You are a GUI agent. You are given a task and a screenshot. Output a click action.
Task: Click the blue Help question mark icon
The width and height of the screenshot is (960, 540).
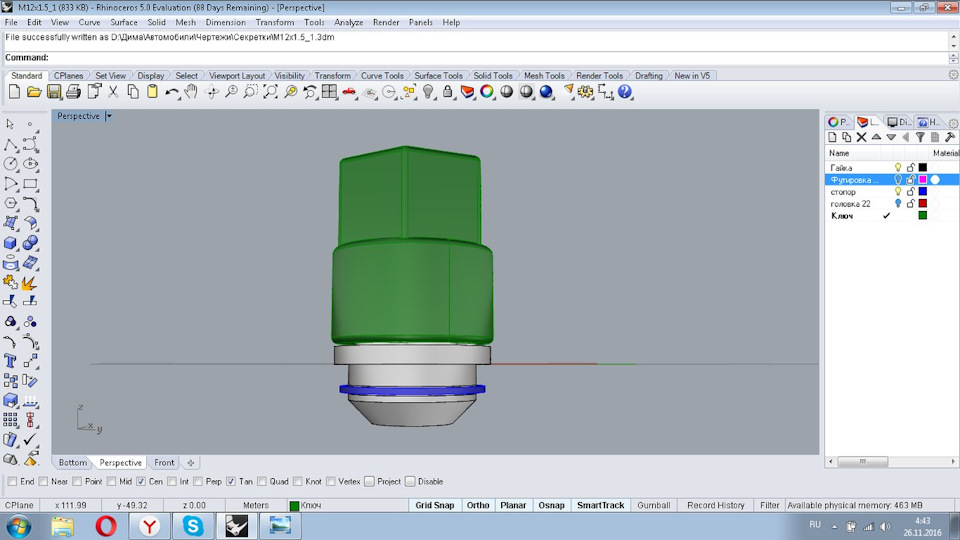pos(624,92)
